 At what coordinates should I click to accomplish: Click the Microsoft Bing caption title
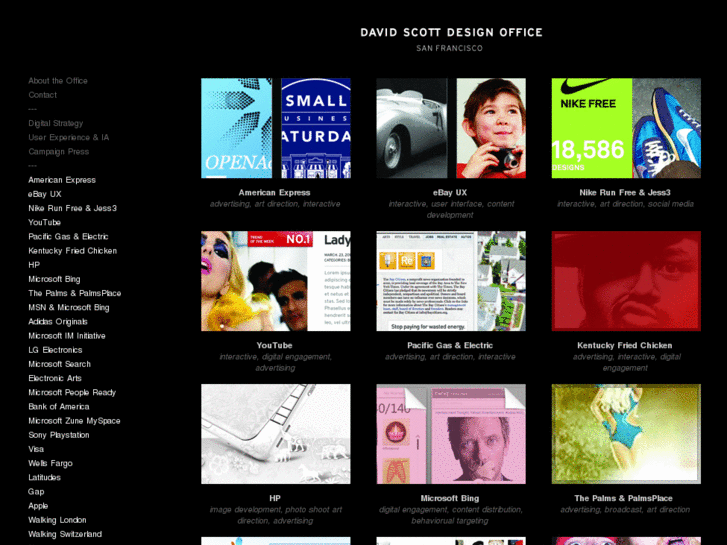pyautogui.click(x=450, y=498)
